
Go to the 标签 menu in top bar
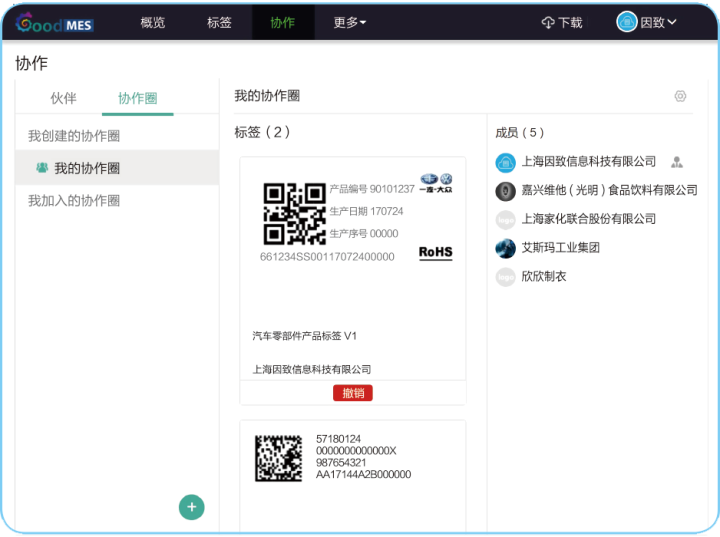[x=219, y=22]
